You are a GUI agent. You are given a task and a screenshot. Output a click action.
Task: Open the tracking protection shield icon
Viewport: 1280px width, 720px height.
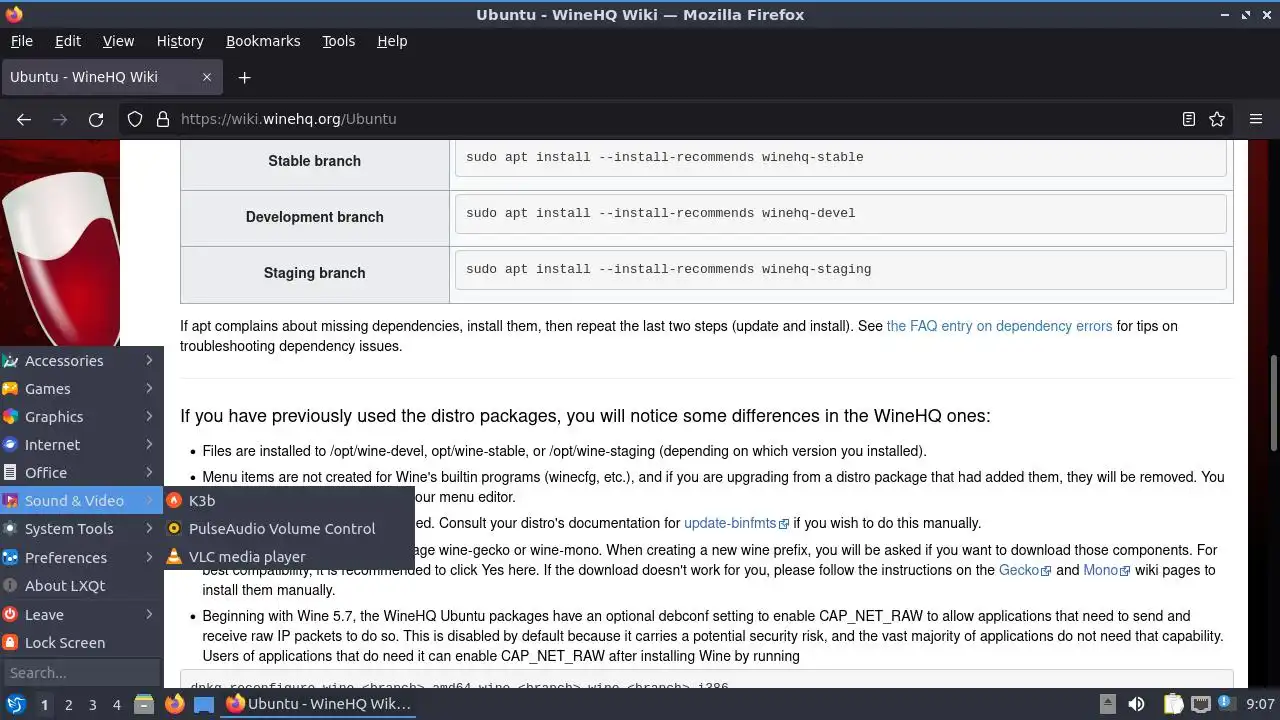point(135,119)
